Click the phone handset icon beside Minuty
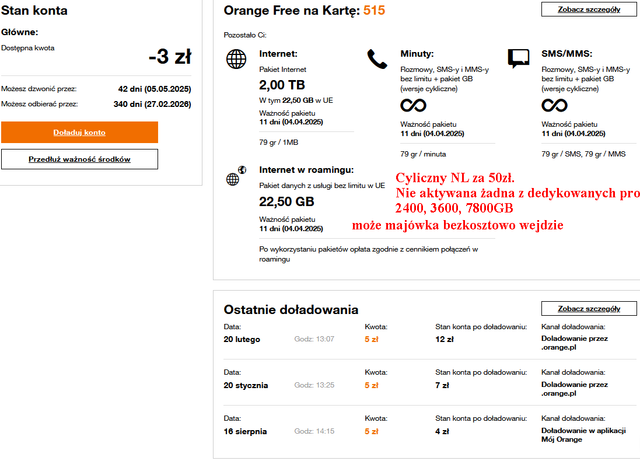640x460 pixels. [x=377, y=59]
